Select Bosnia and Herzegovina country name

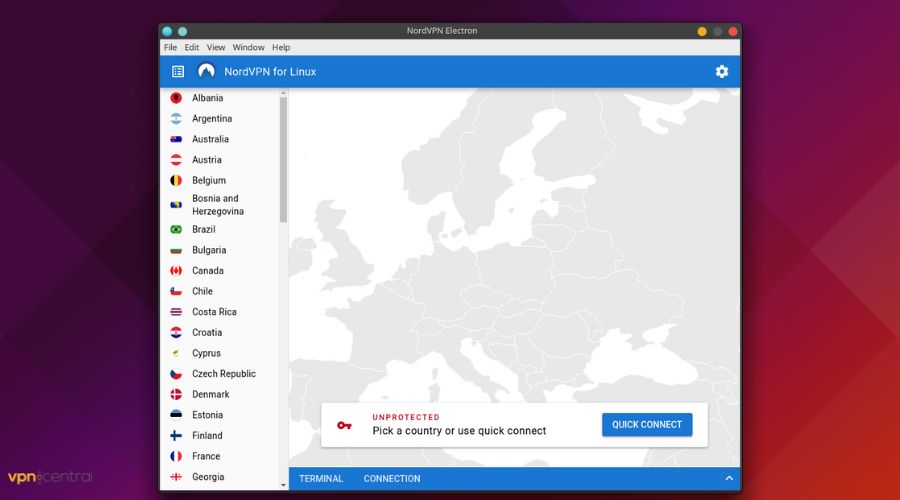click(218, 205)
